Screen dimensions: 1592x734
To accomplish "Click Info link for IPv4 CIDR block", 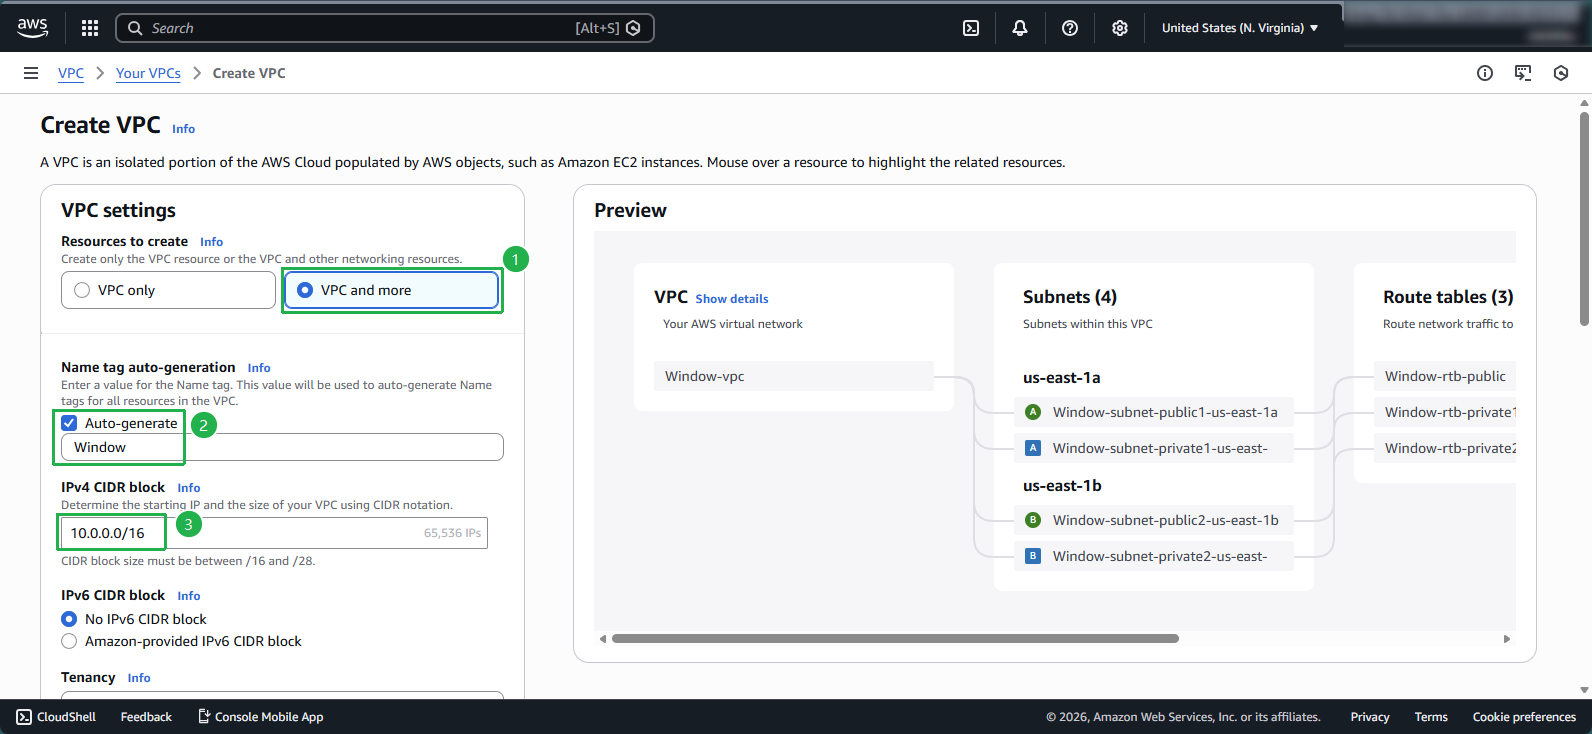I will click(x=189, y=488).
